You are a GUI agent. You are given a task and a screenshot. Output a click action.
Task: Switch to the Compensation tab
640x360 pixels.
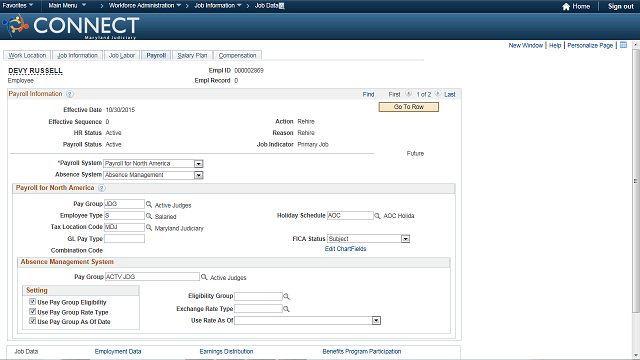click(237, 56)
